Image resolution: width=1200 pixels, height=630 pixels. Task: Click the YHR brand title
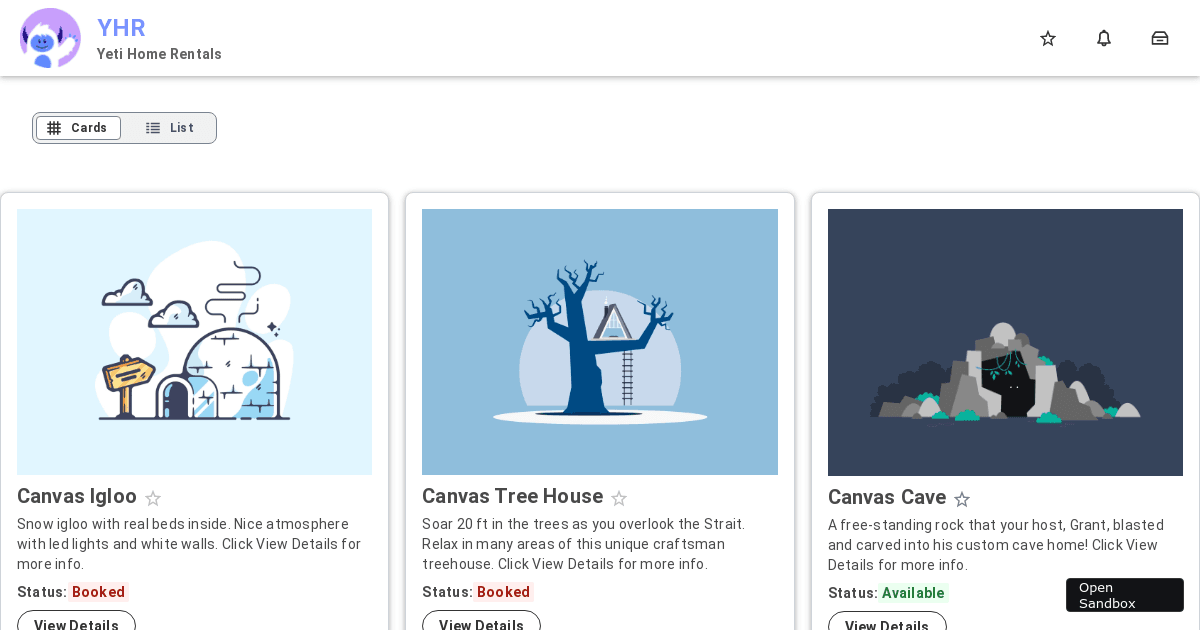pyautogui.click(x=121, y=28)
